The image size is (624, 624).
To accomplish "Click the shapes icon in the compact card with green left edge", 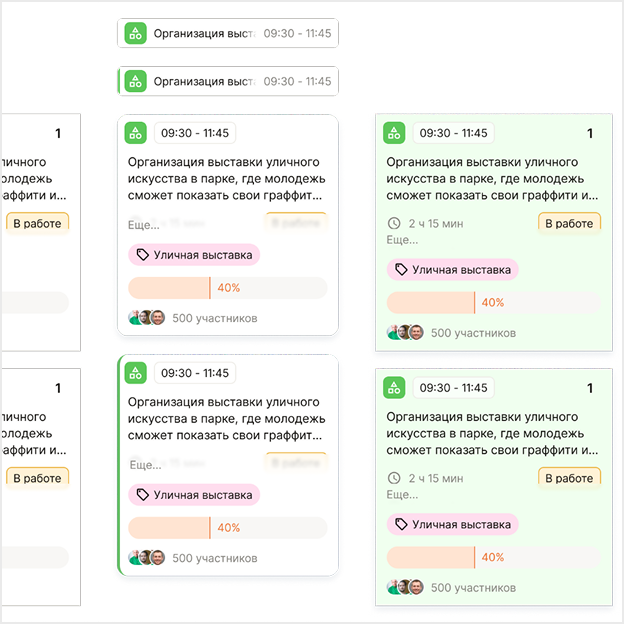I will (x=136, y=81).
